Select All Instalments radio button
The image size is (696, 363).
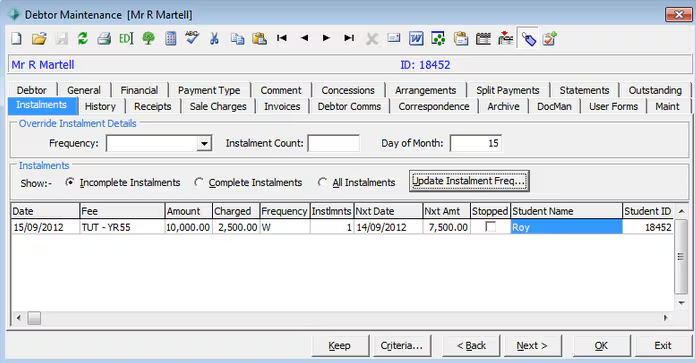click(322, 182)
